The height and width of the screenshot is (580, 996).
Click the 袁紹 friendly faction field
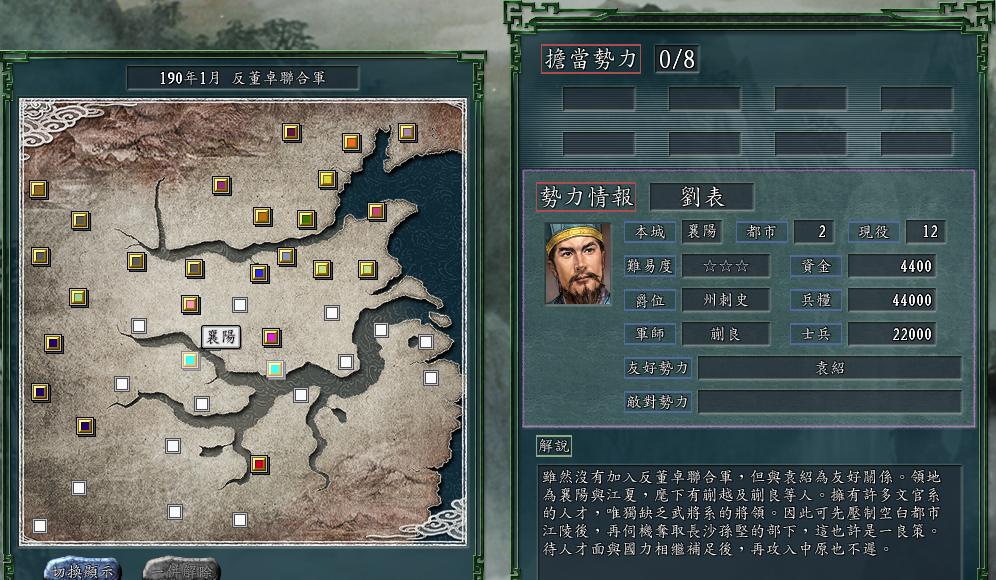830,368
